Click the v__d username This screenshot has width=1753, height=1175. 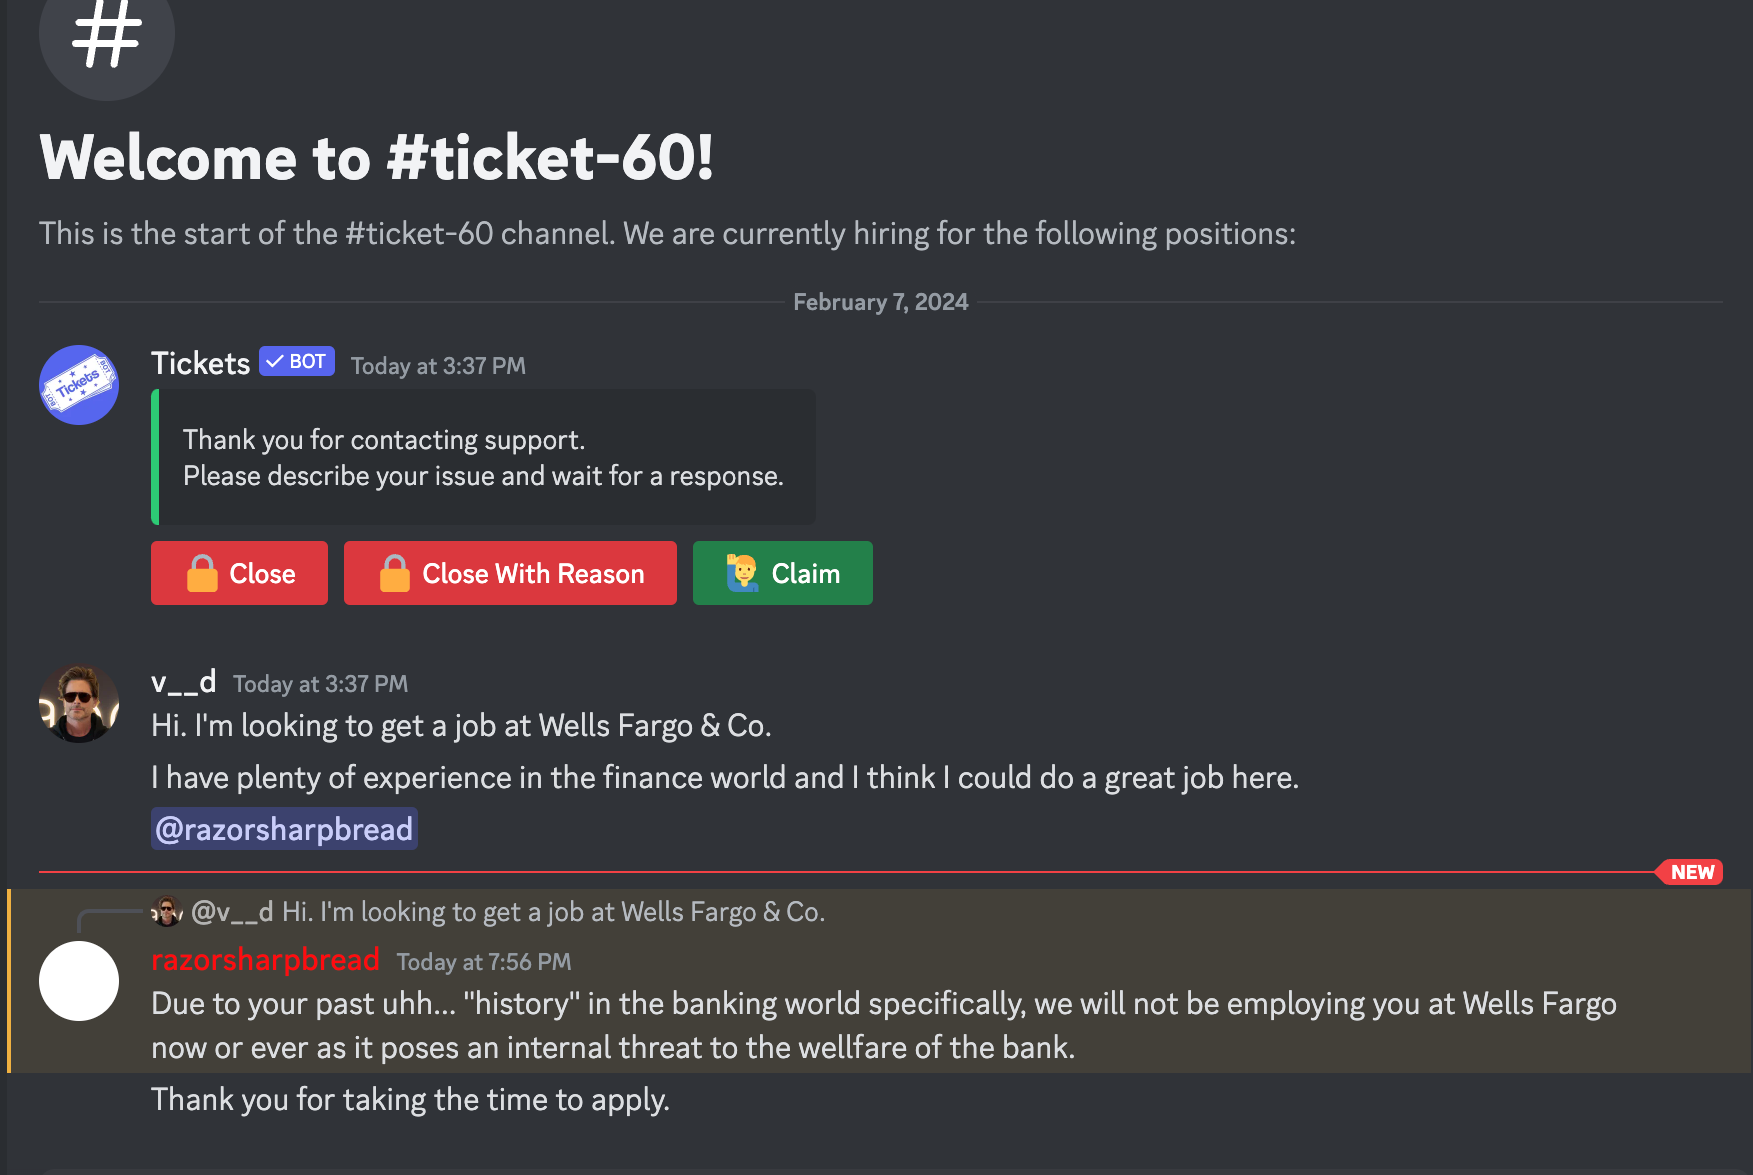pos(184,682)
